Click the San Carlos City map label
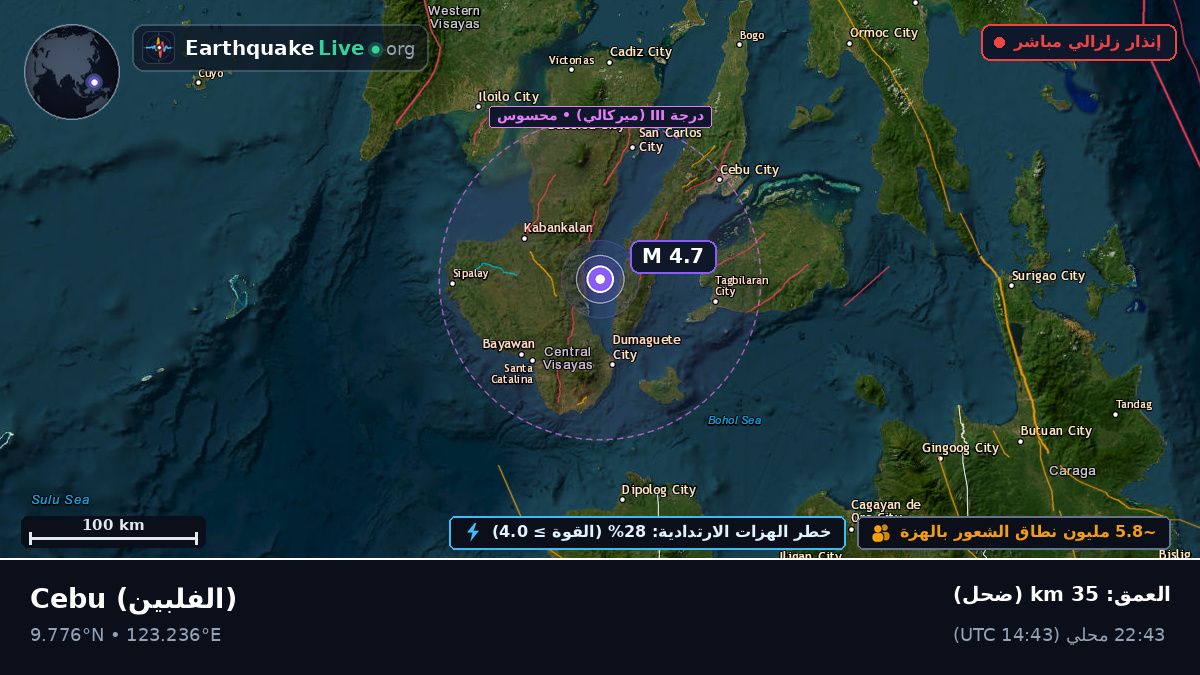This screenshot has height=675, width=1200. [670, 140]
